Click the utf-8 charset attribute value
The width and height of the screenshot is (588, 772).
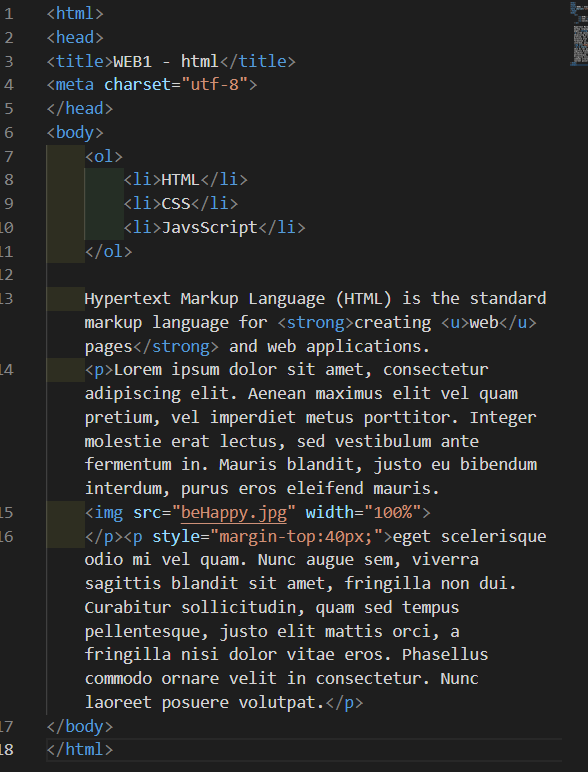(215, 85)
